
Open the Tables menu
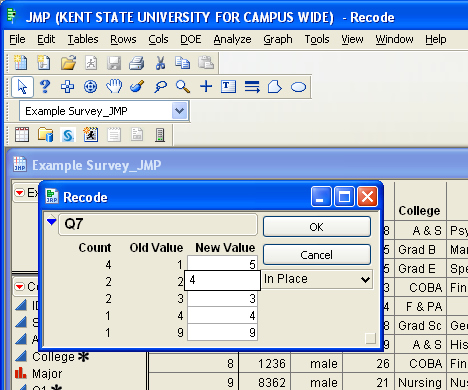coord(83,39)
